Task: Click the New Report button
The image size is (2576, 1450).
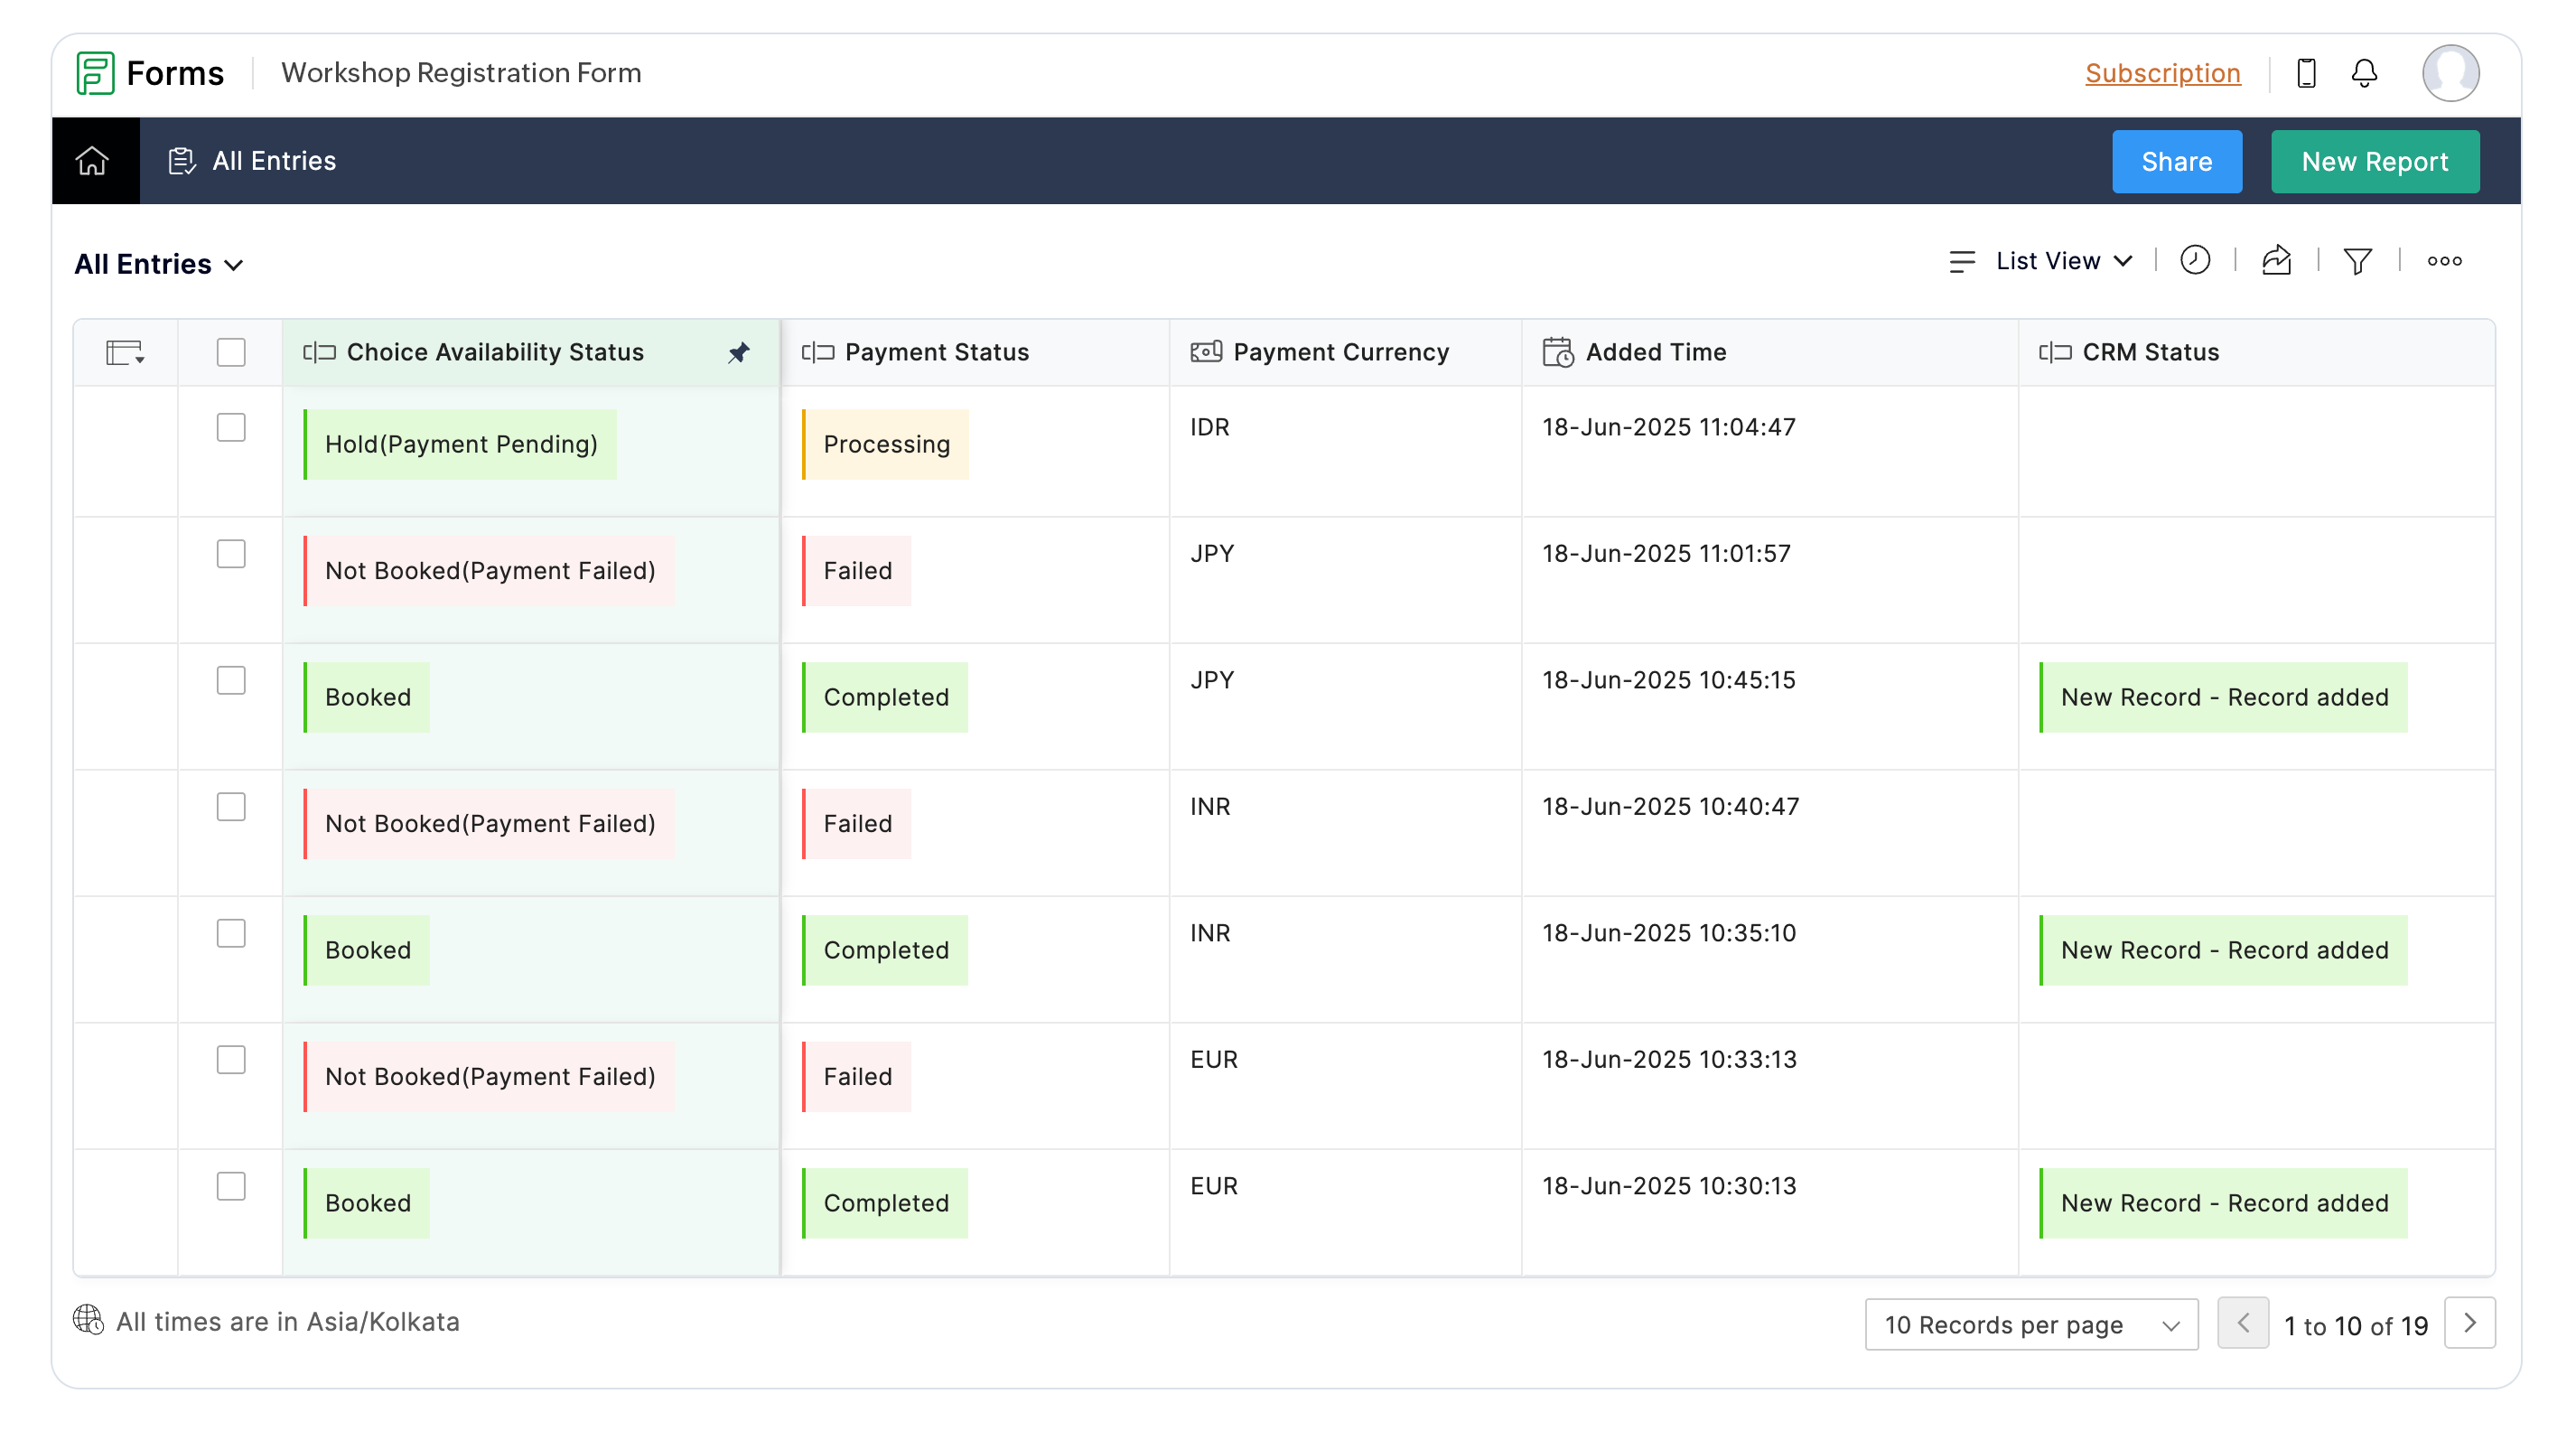Action: [x=2374, y=161]
